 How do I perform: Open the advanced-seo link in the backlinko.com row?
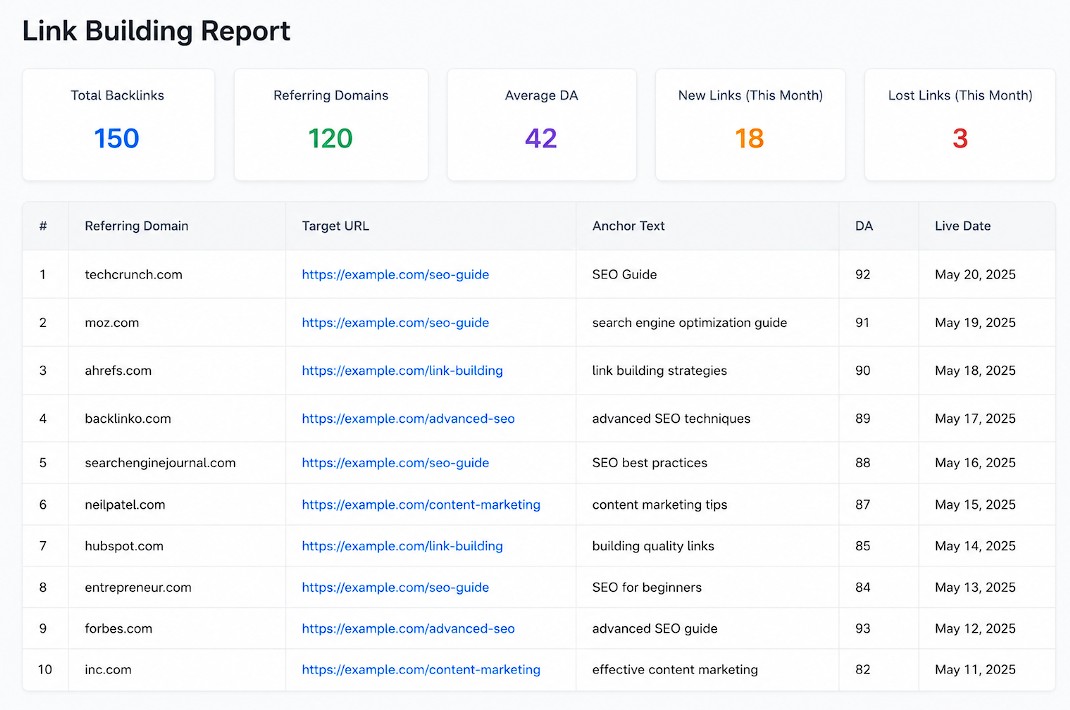(408, 418)
